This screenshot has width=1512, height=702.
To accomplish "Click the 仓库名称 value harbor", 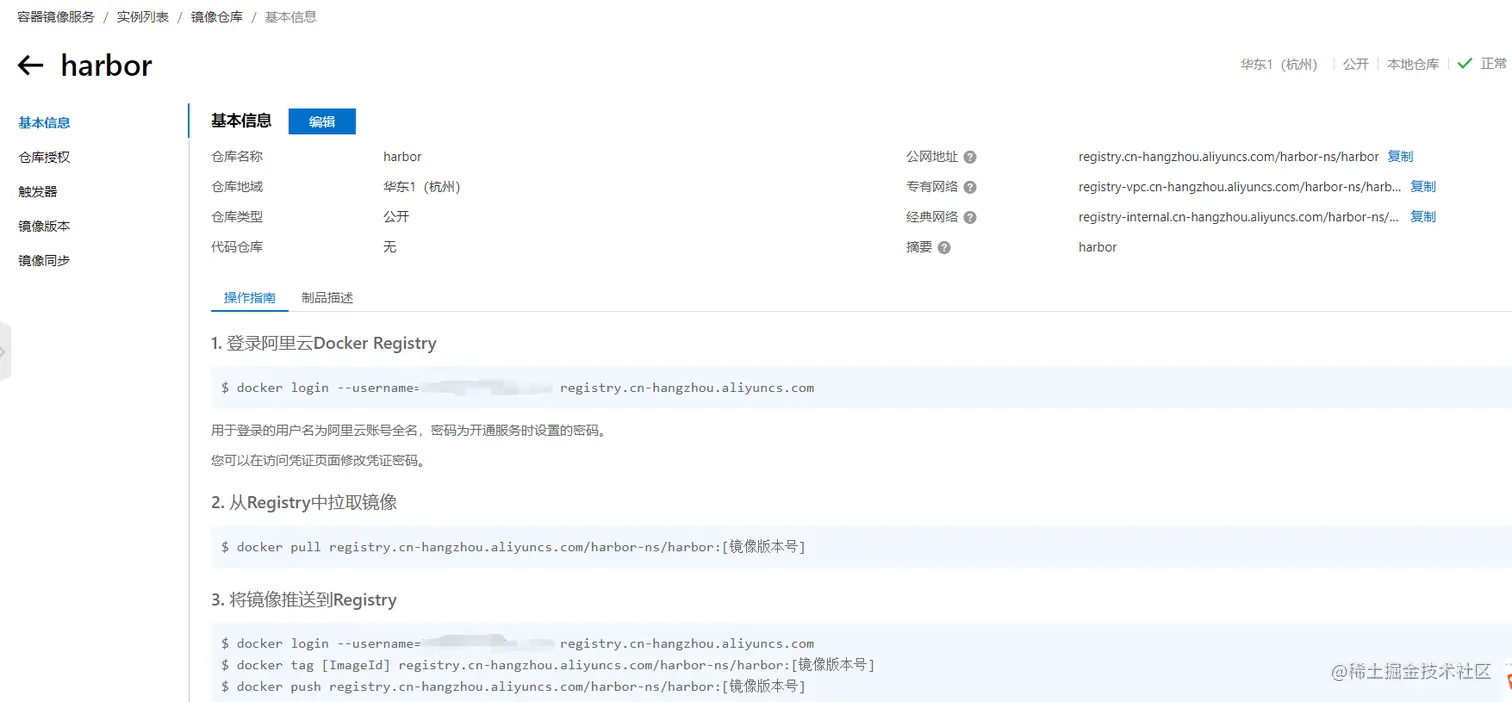I will pos(402,157).
